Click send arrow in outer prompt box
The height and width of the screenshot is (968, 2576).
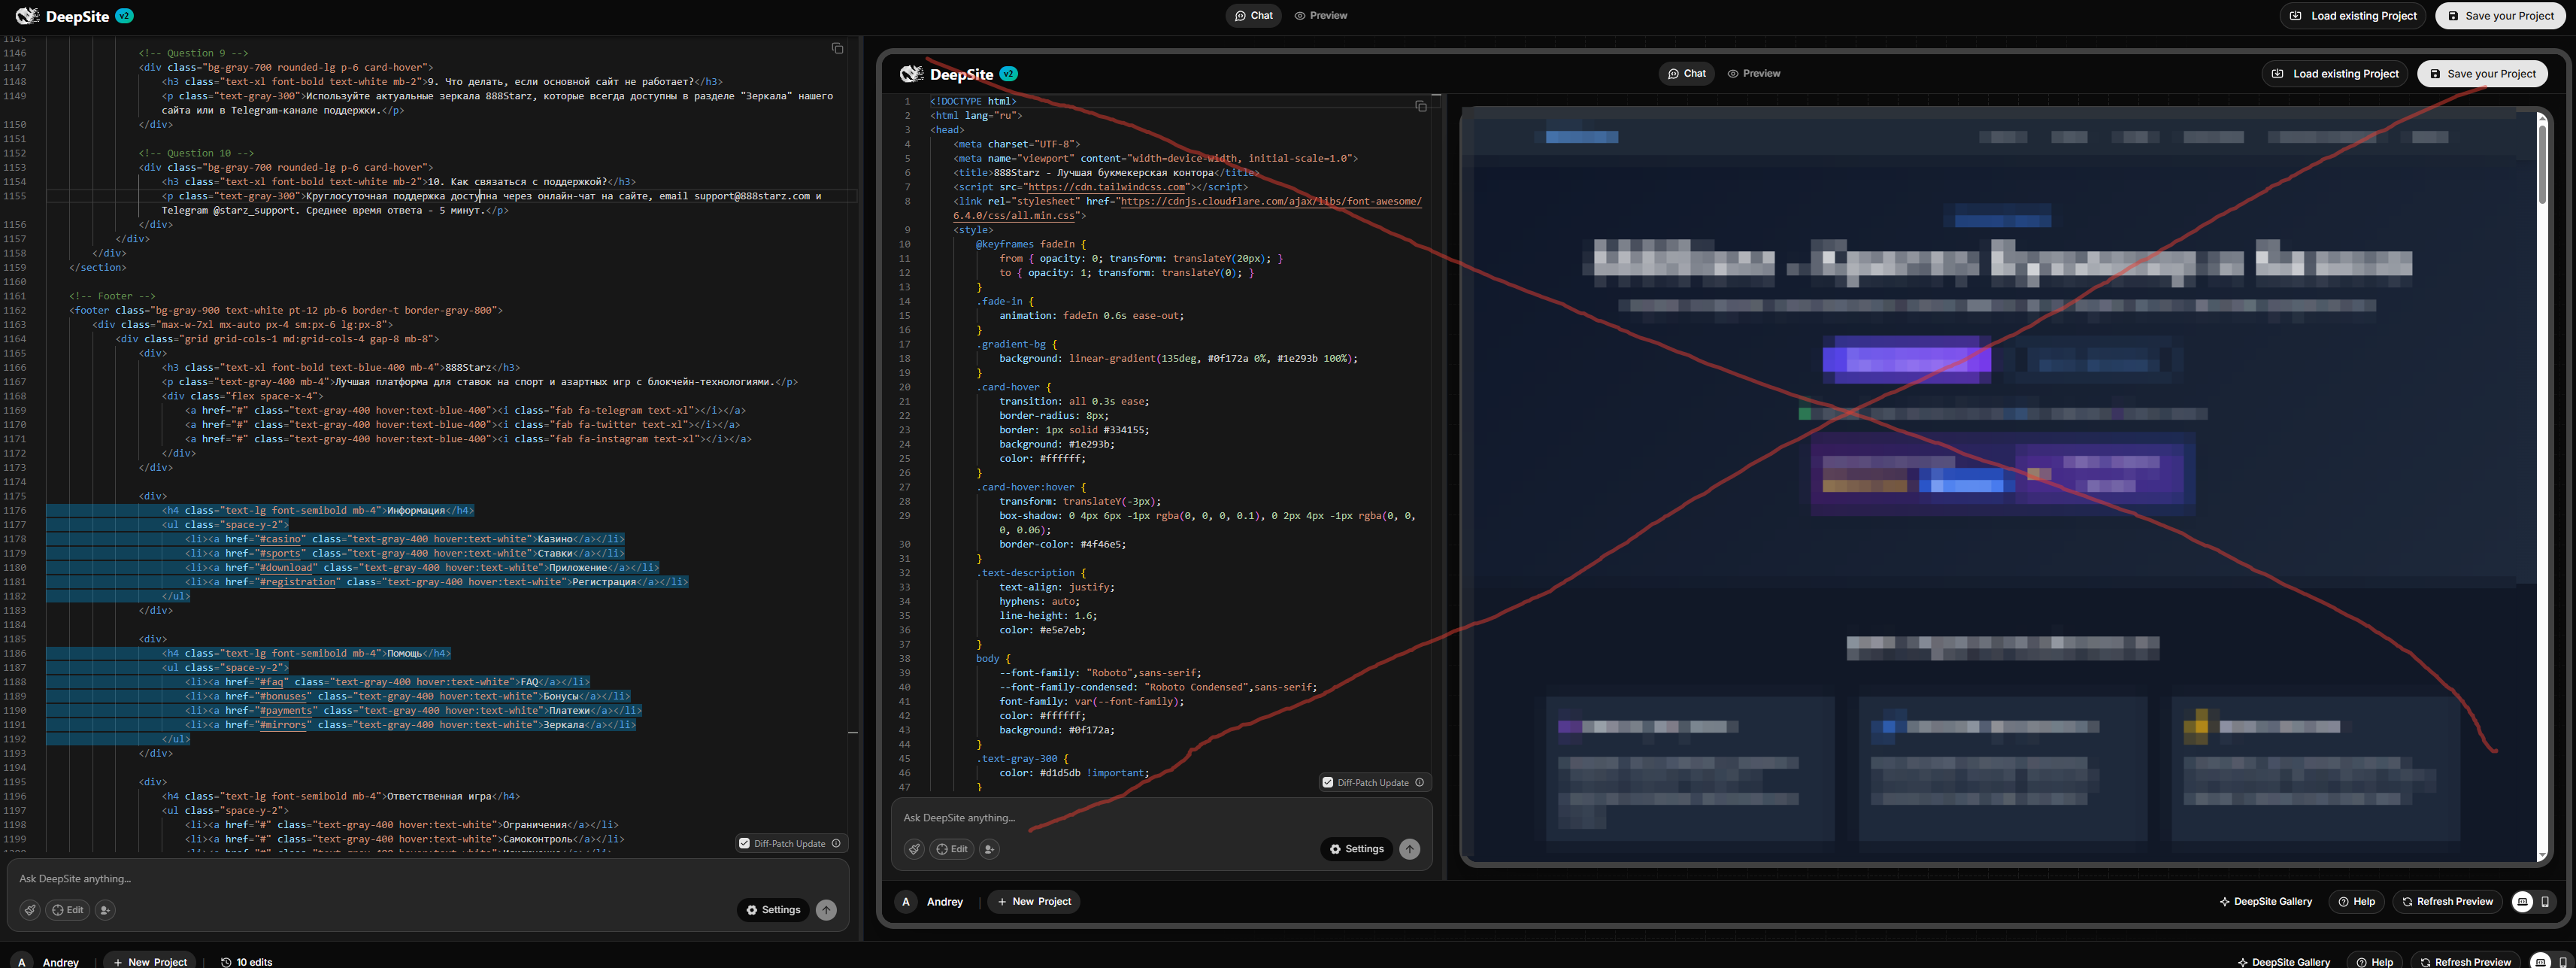pos(826,910)
